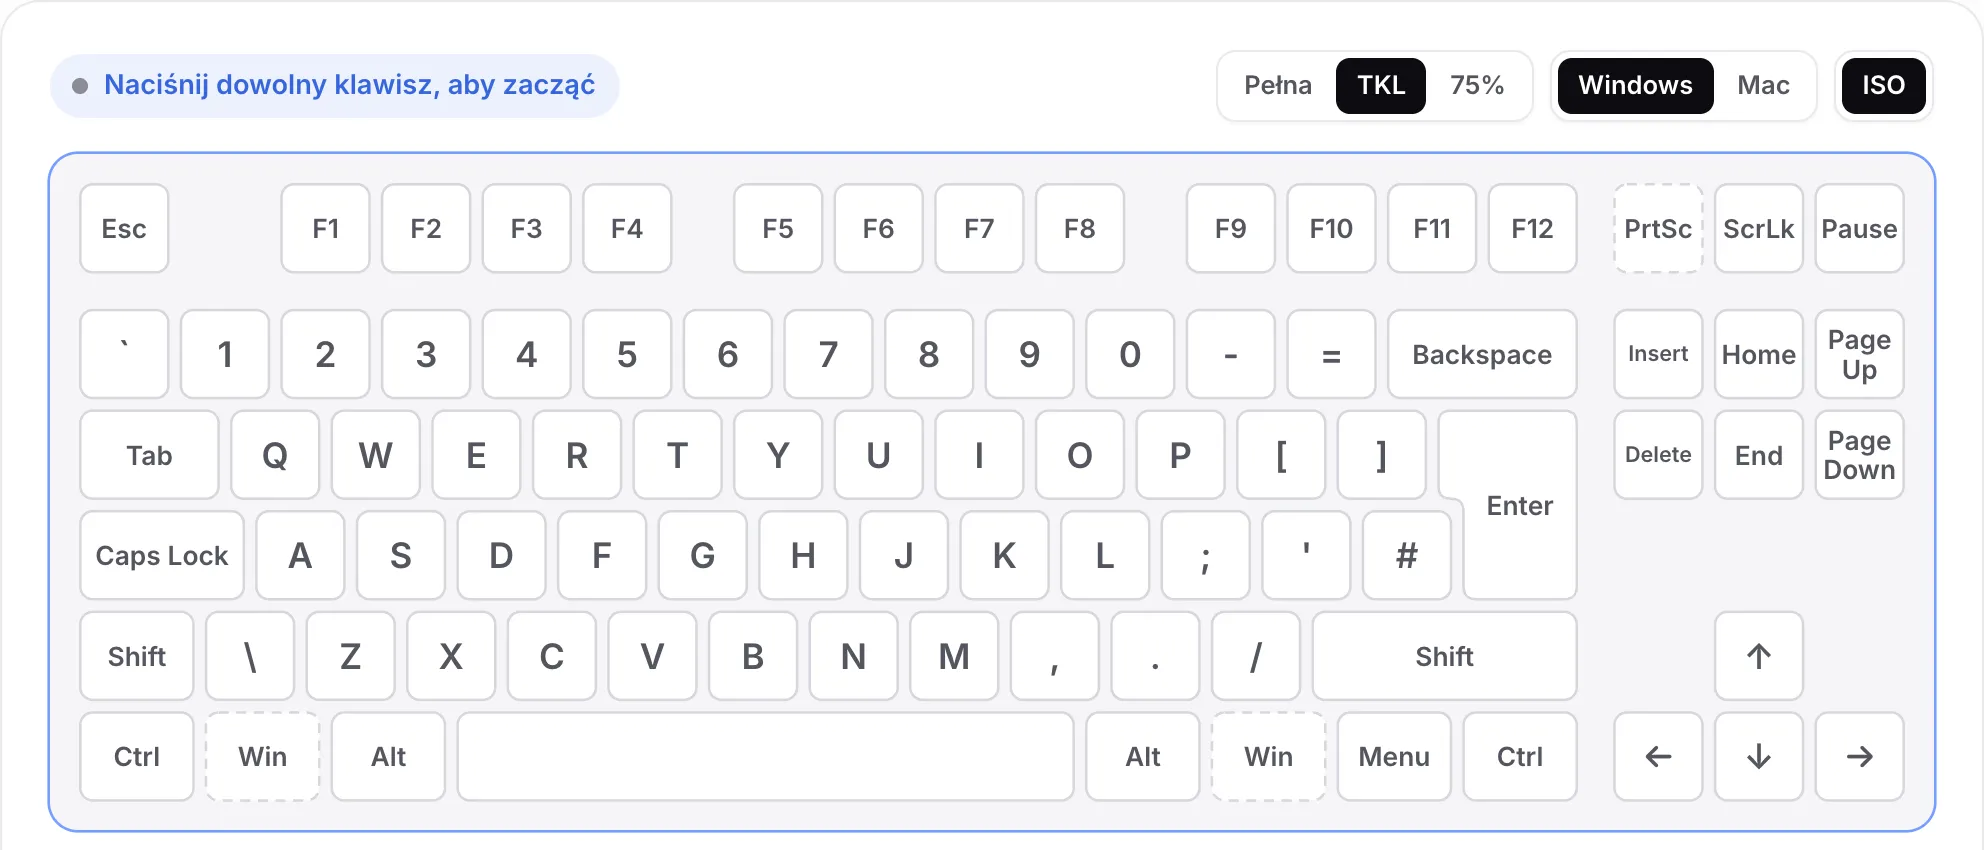1984x850 pixels.
Task: Click the M key
Action: click(954, 656)
